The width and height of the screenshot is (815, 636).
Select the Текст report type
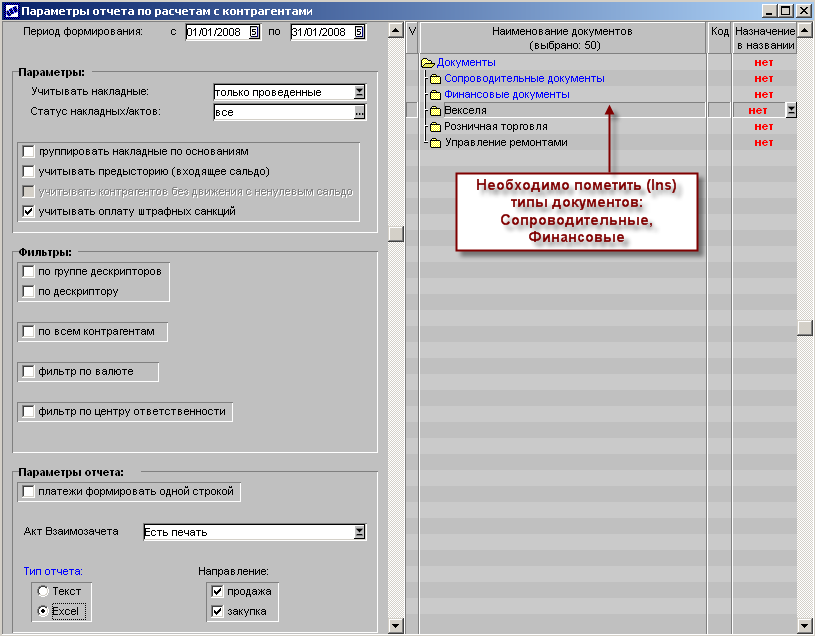(x=43, y=591)
